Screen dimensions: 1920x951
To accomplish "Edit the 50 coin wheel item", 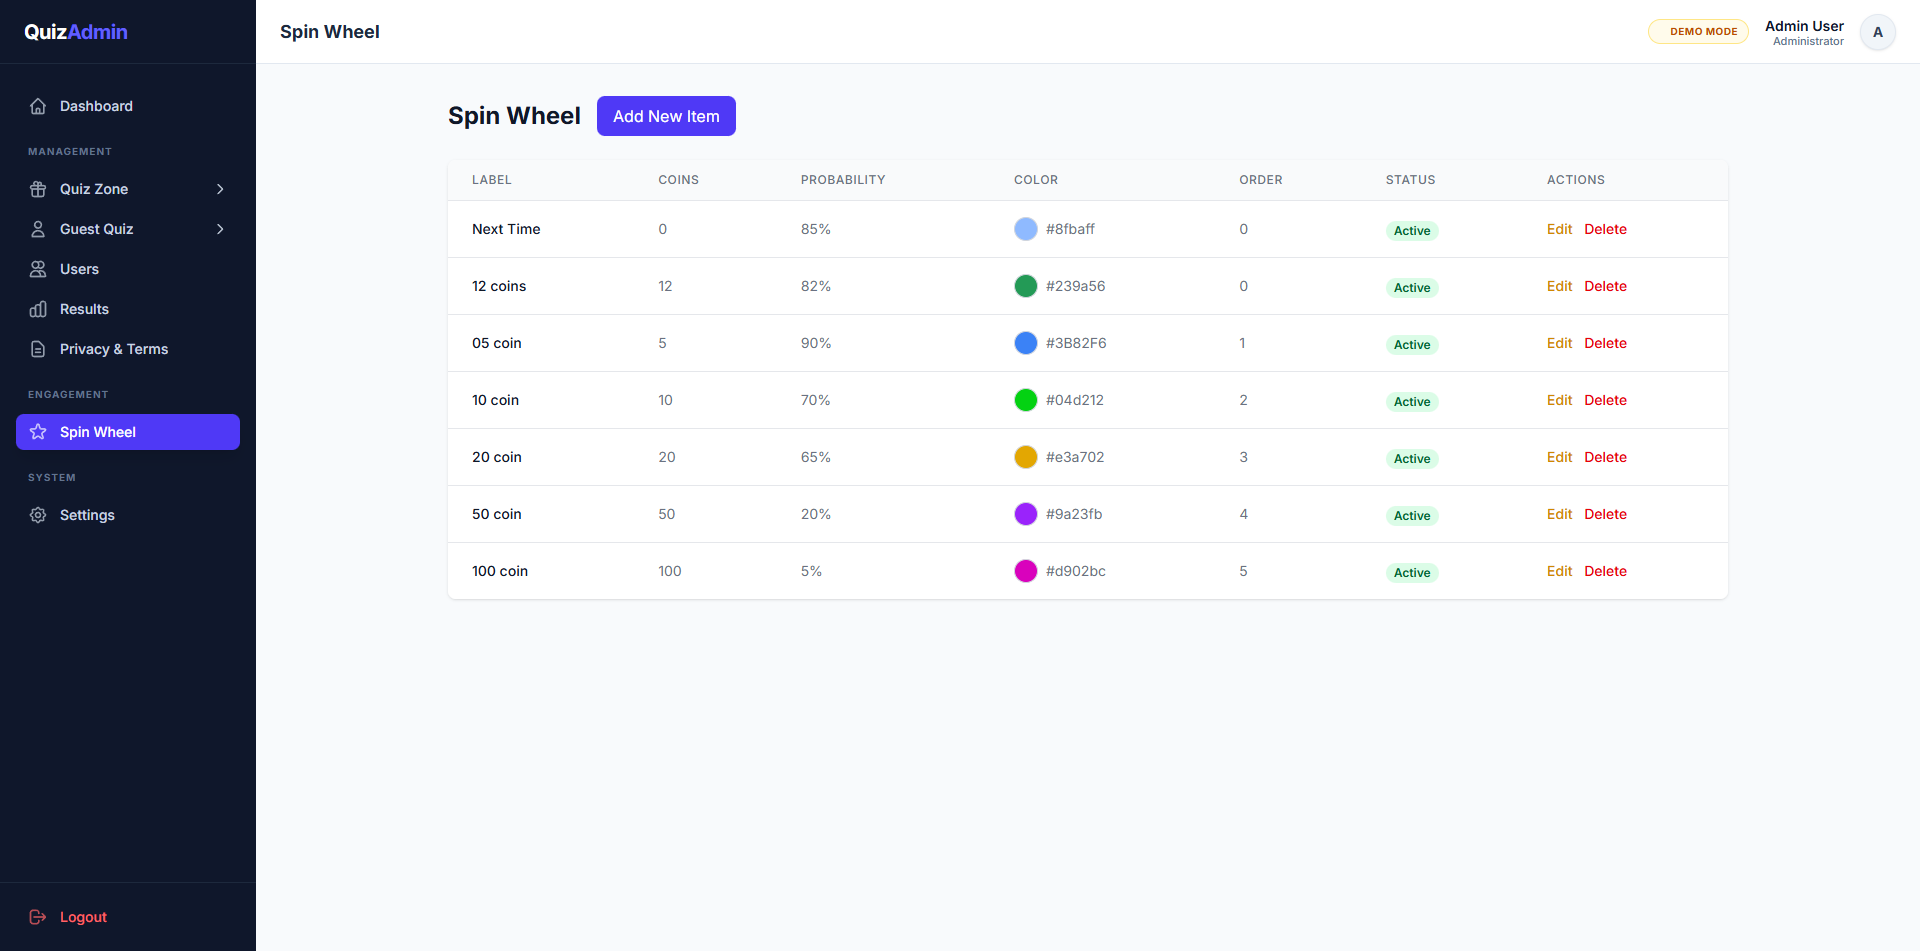I will pos(1559,514).
